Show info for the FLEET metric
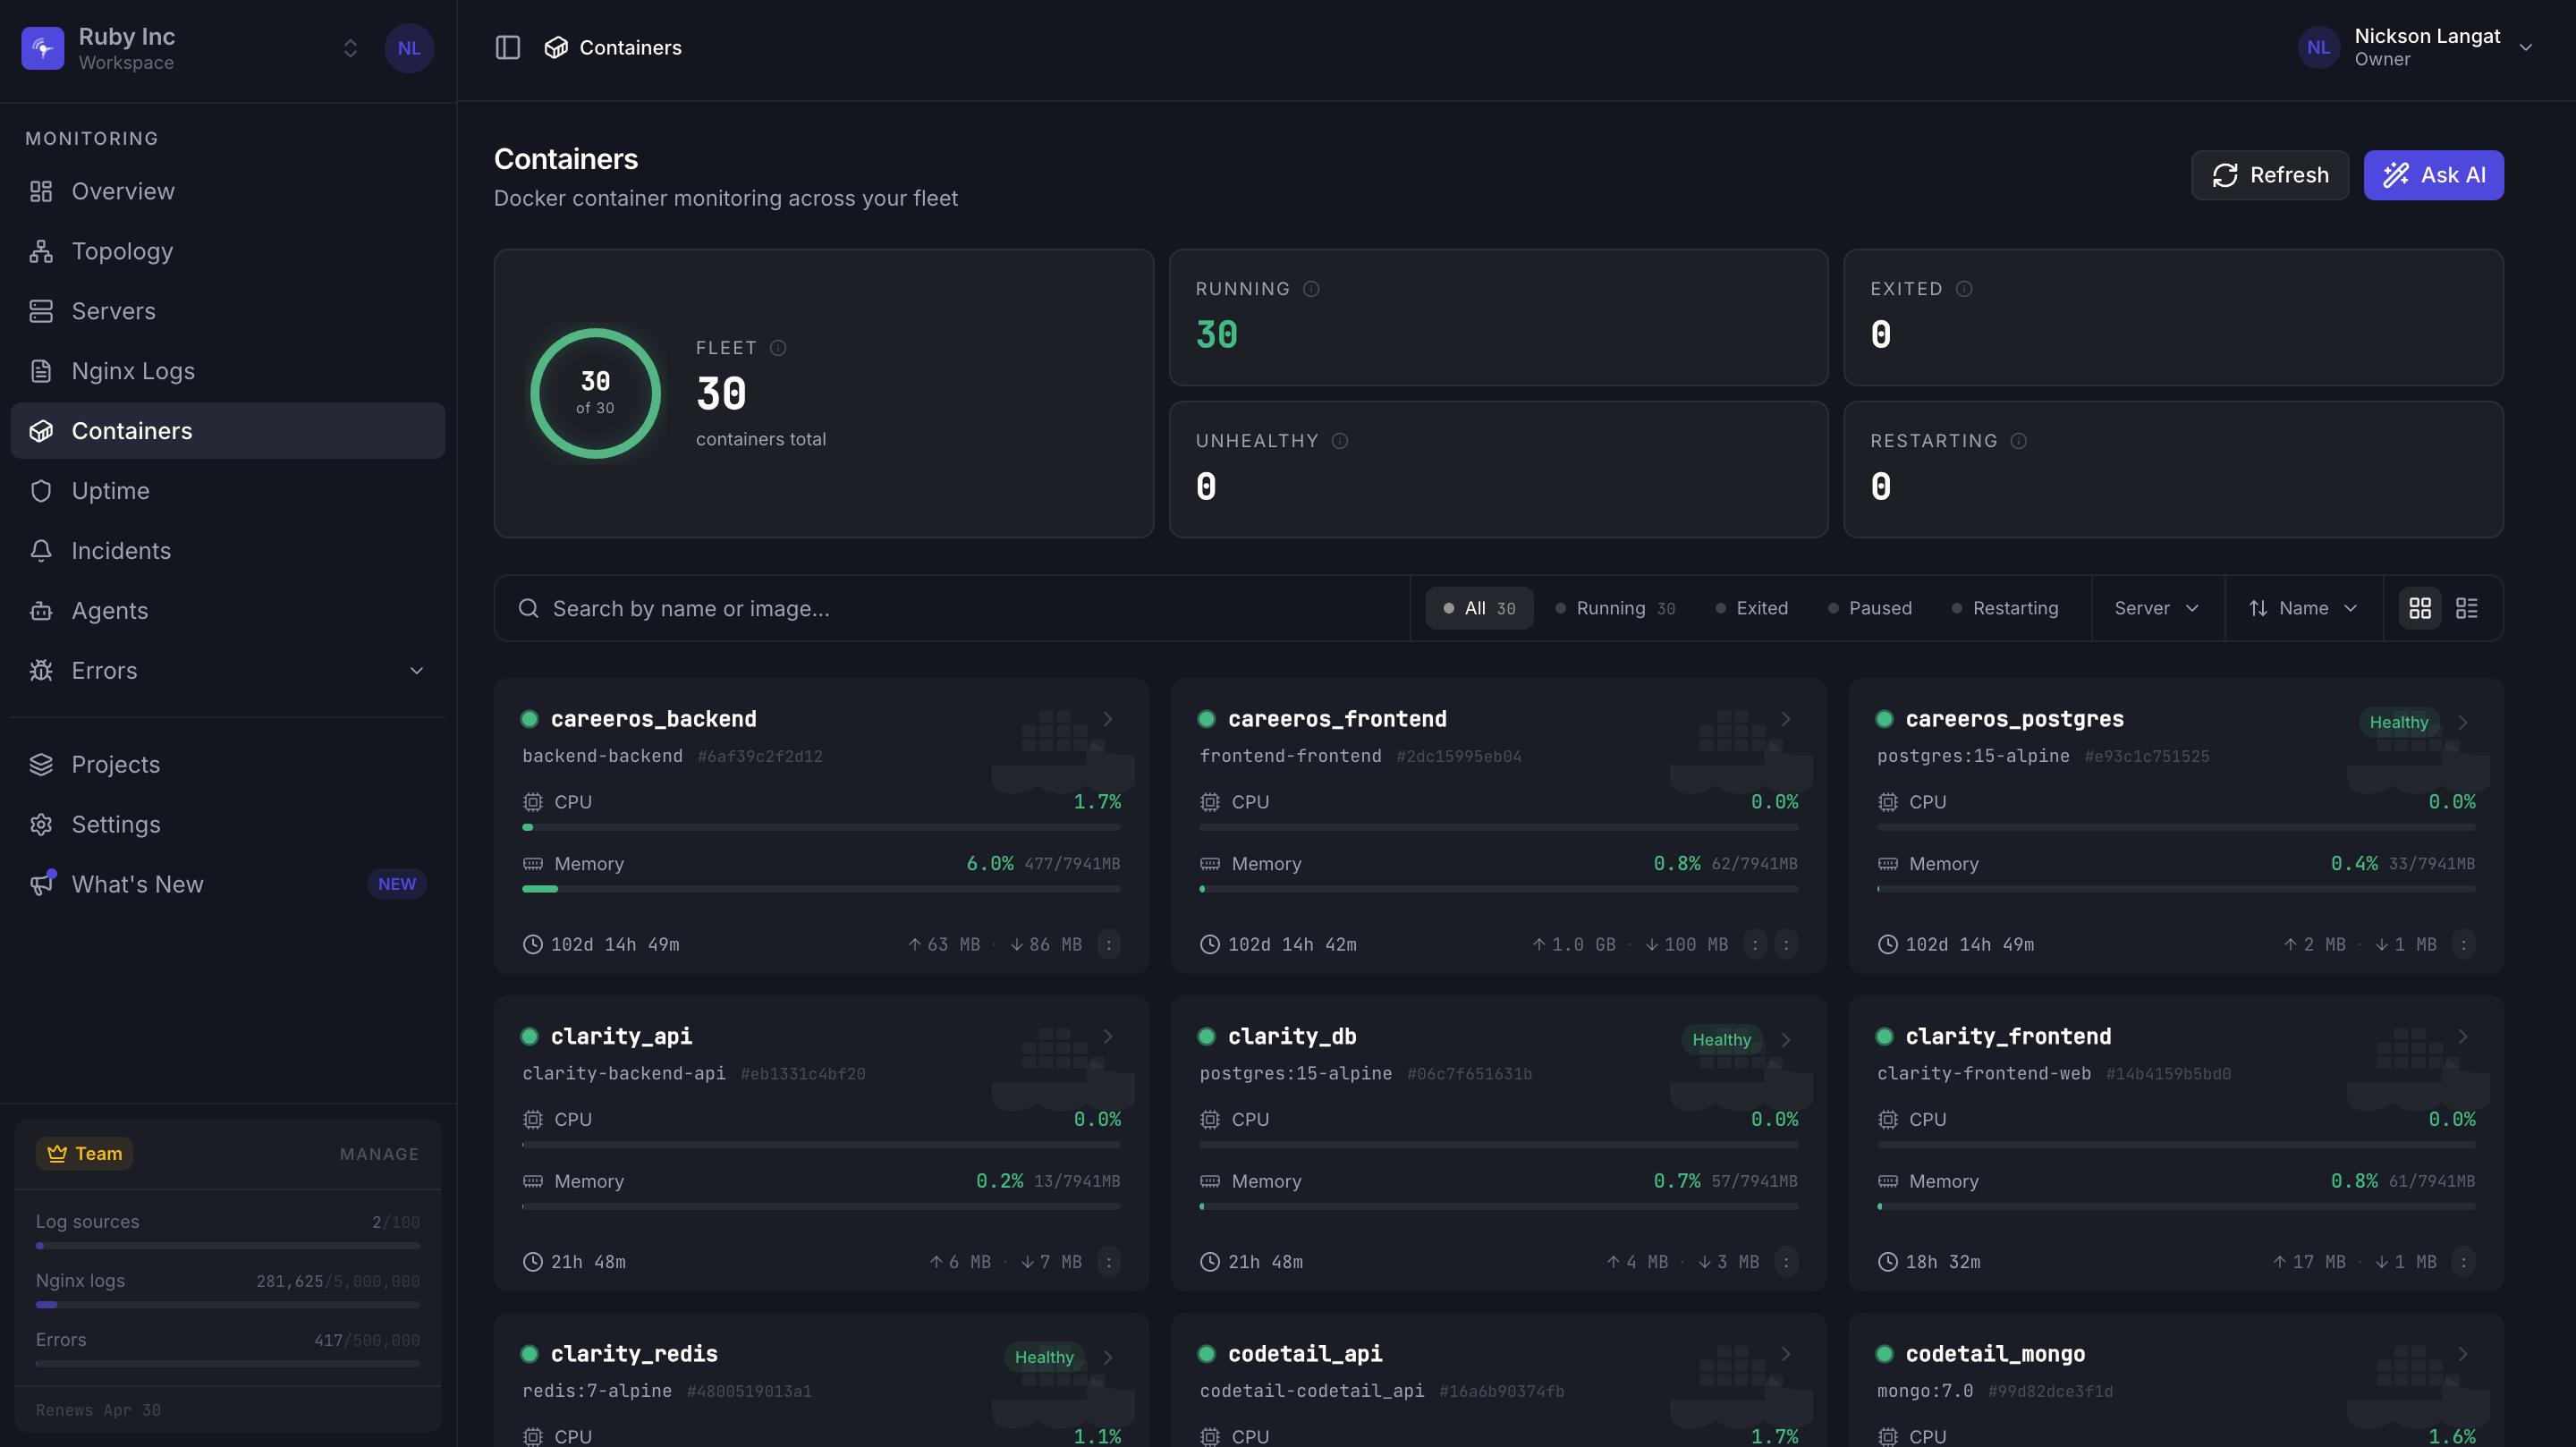This screenshot has width=2576, height=1447. (x=778, y=348)
